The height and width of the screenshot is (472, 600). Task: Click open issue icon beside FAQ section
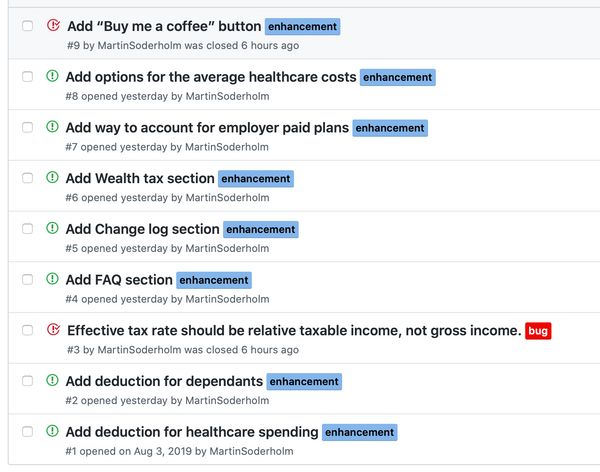(52, 279)
